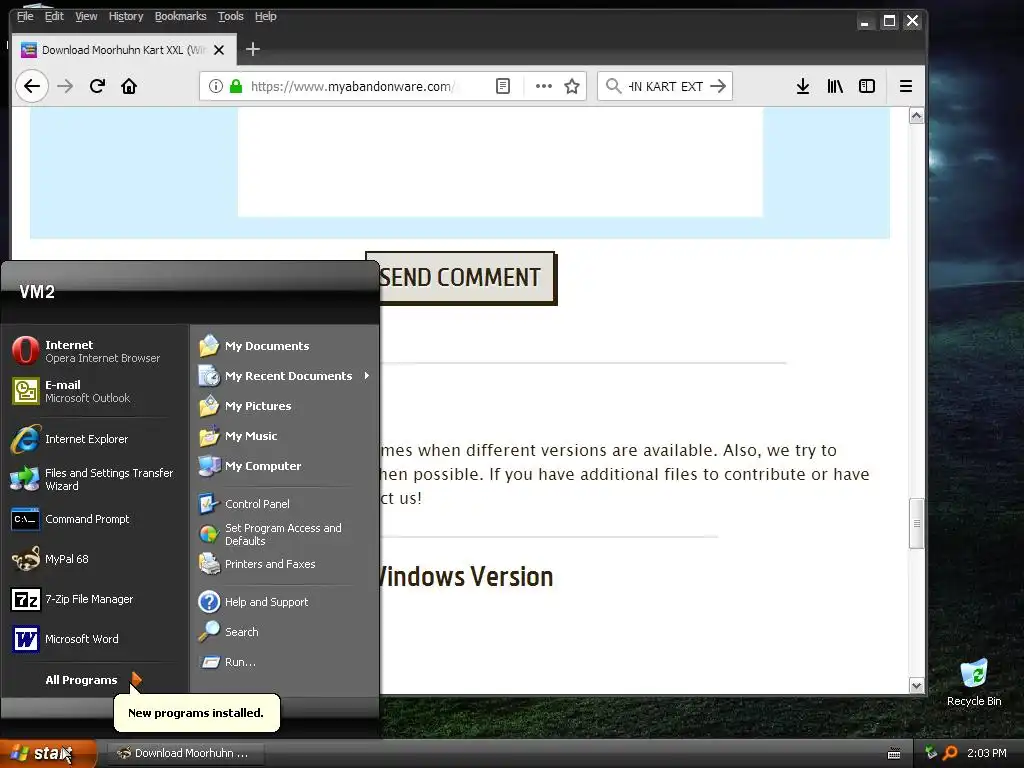
Task: Open View menu in Firefox
Action: click(x=86, y=16)
